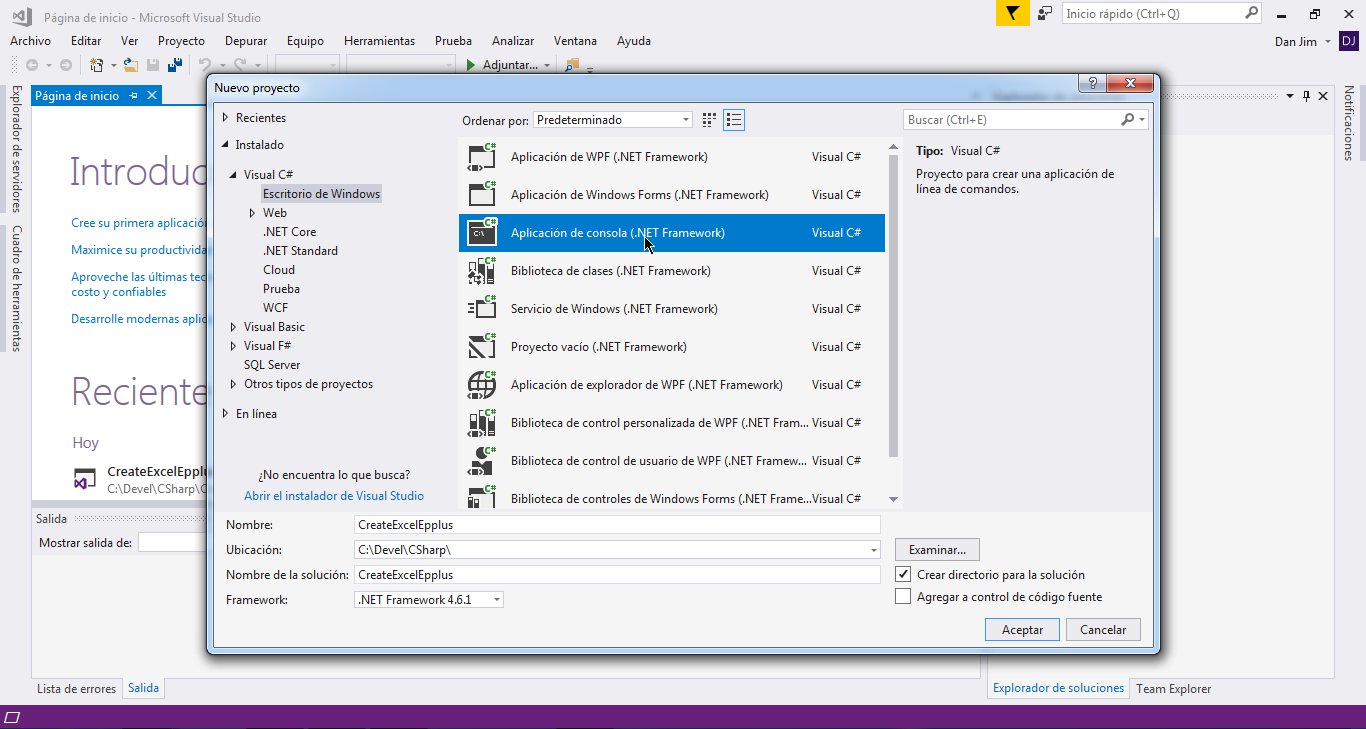Click the template list vertical scrollbar

893,305
